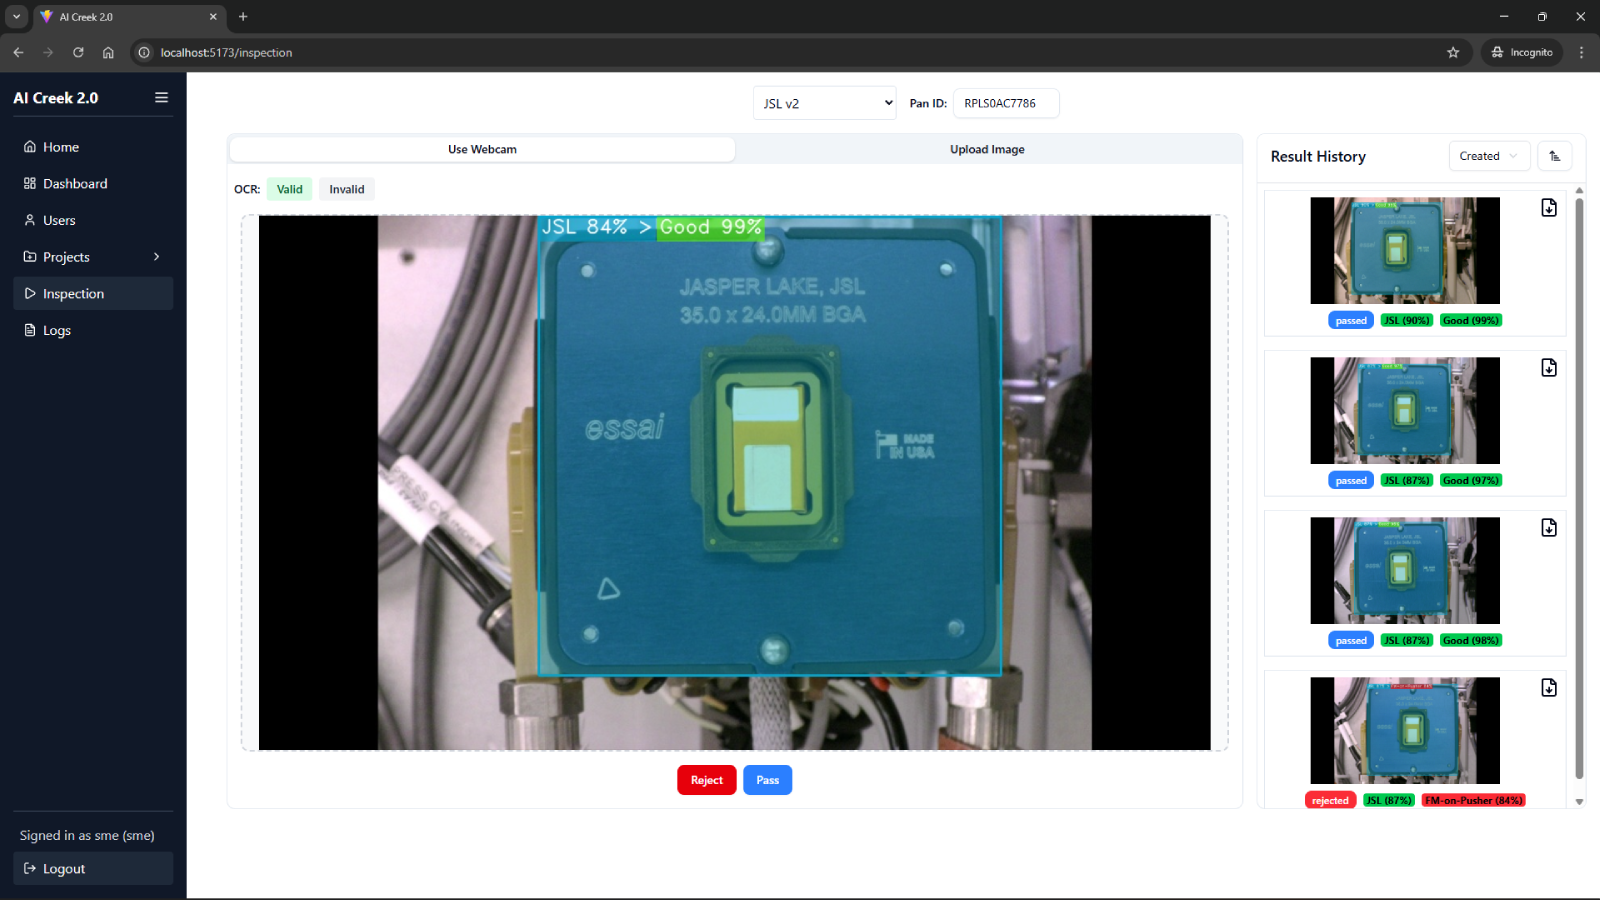This screenshot has height=900, width=1600.
Task: Click the blue Pass button
Action: [x=768, y=780]
